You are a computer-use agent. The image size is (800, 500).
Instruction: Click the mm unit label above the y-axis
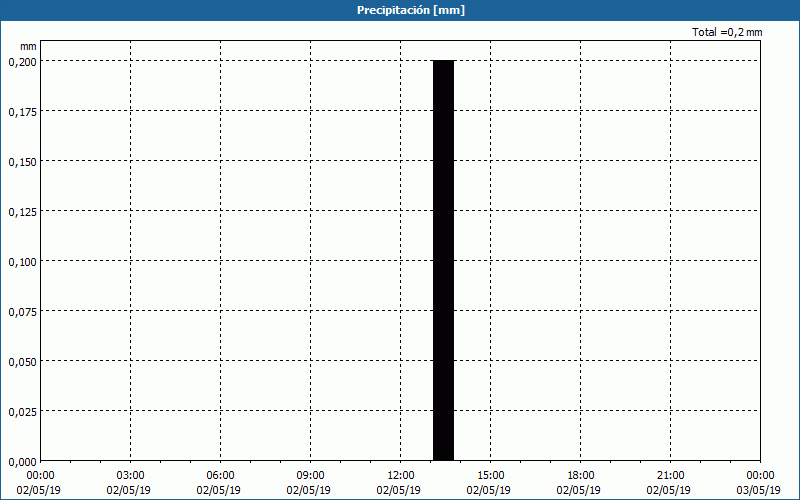click(29, 46)
